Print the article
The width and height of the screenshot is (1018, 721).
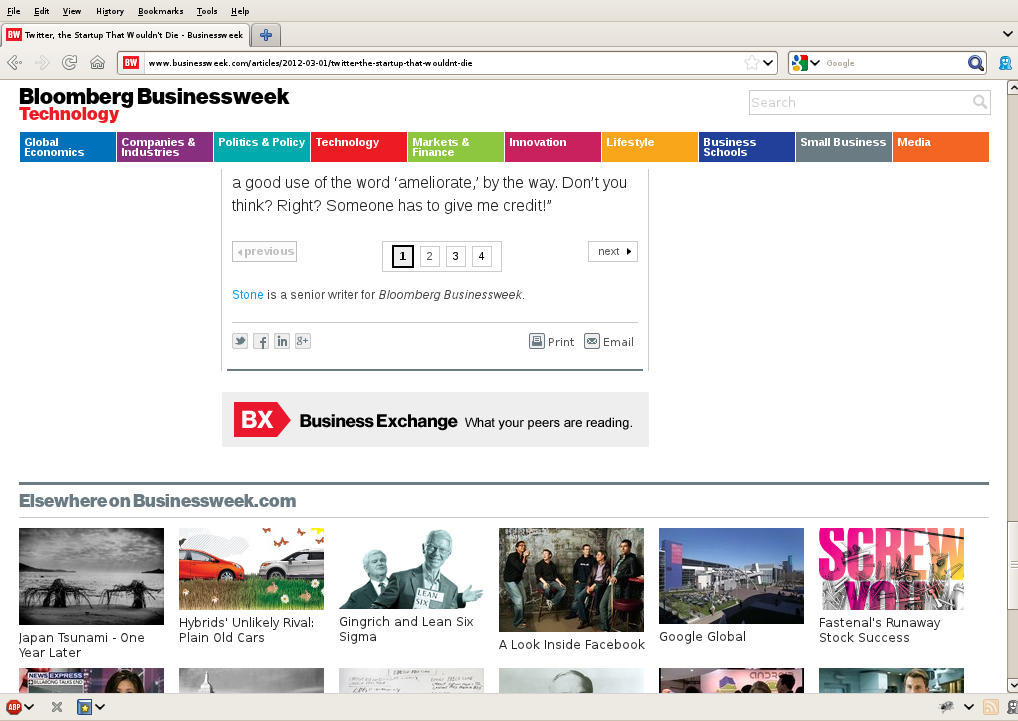(x=551, y=341)
